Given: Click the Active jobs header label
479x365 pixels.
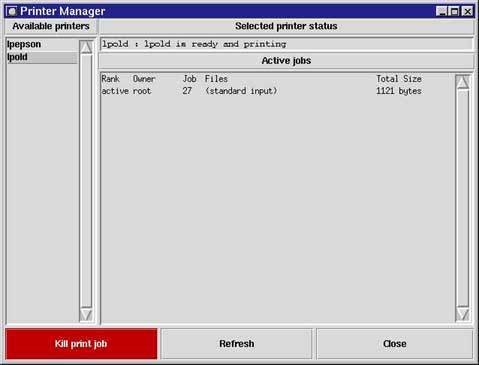Looking at the screenshot, I should coord(286,61).
